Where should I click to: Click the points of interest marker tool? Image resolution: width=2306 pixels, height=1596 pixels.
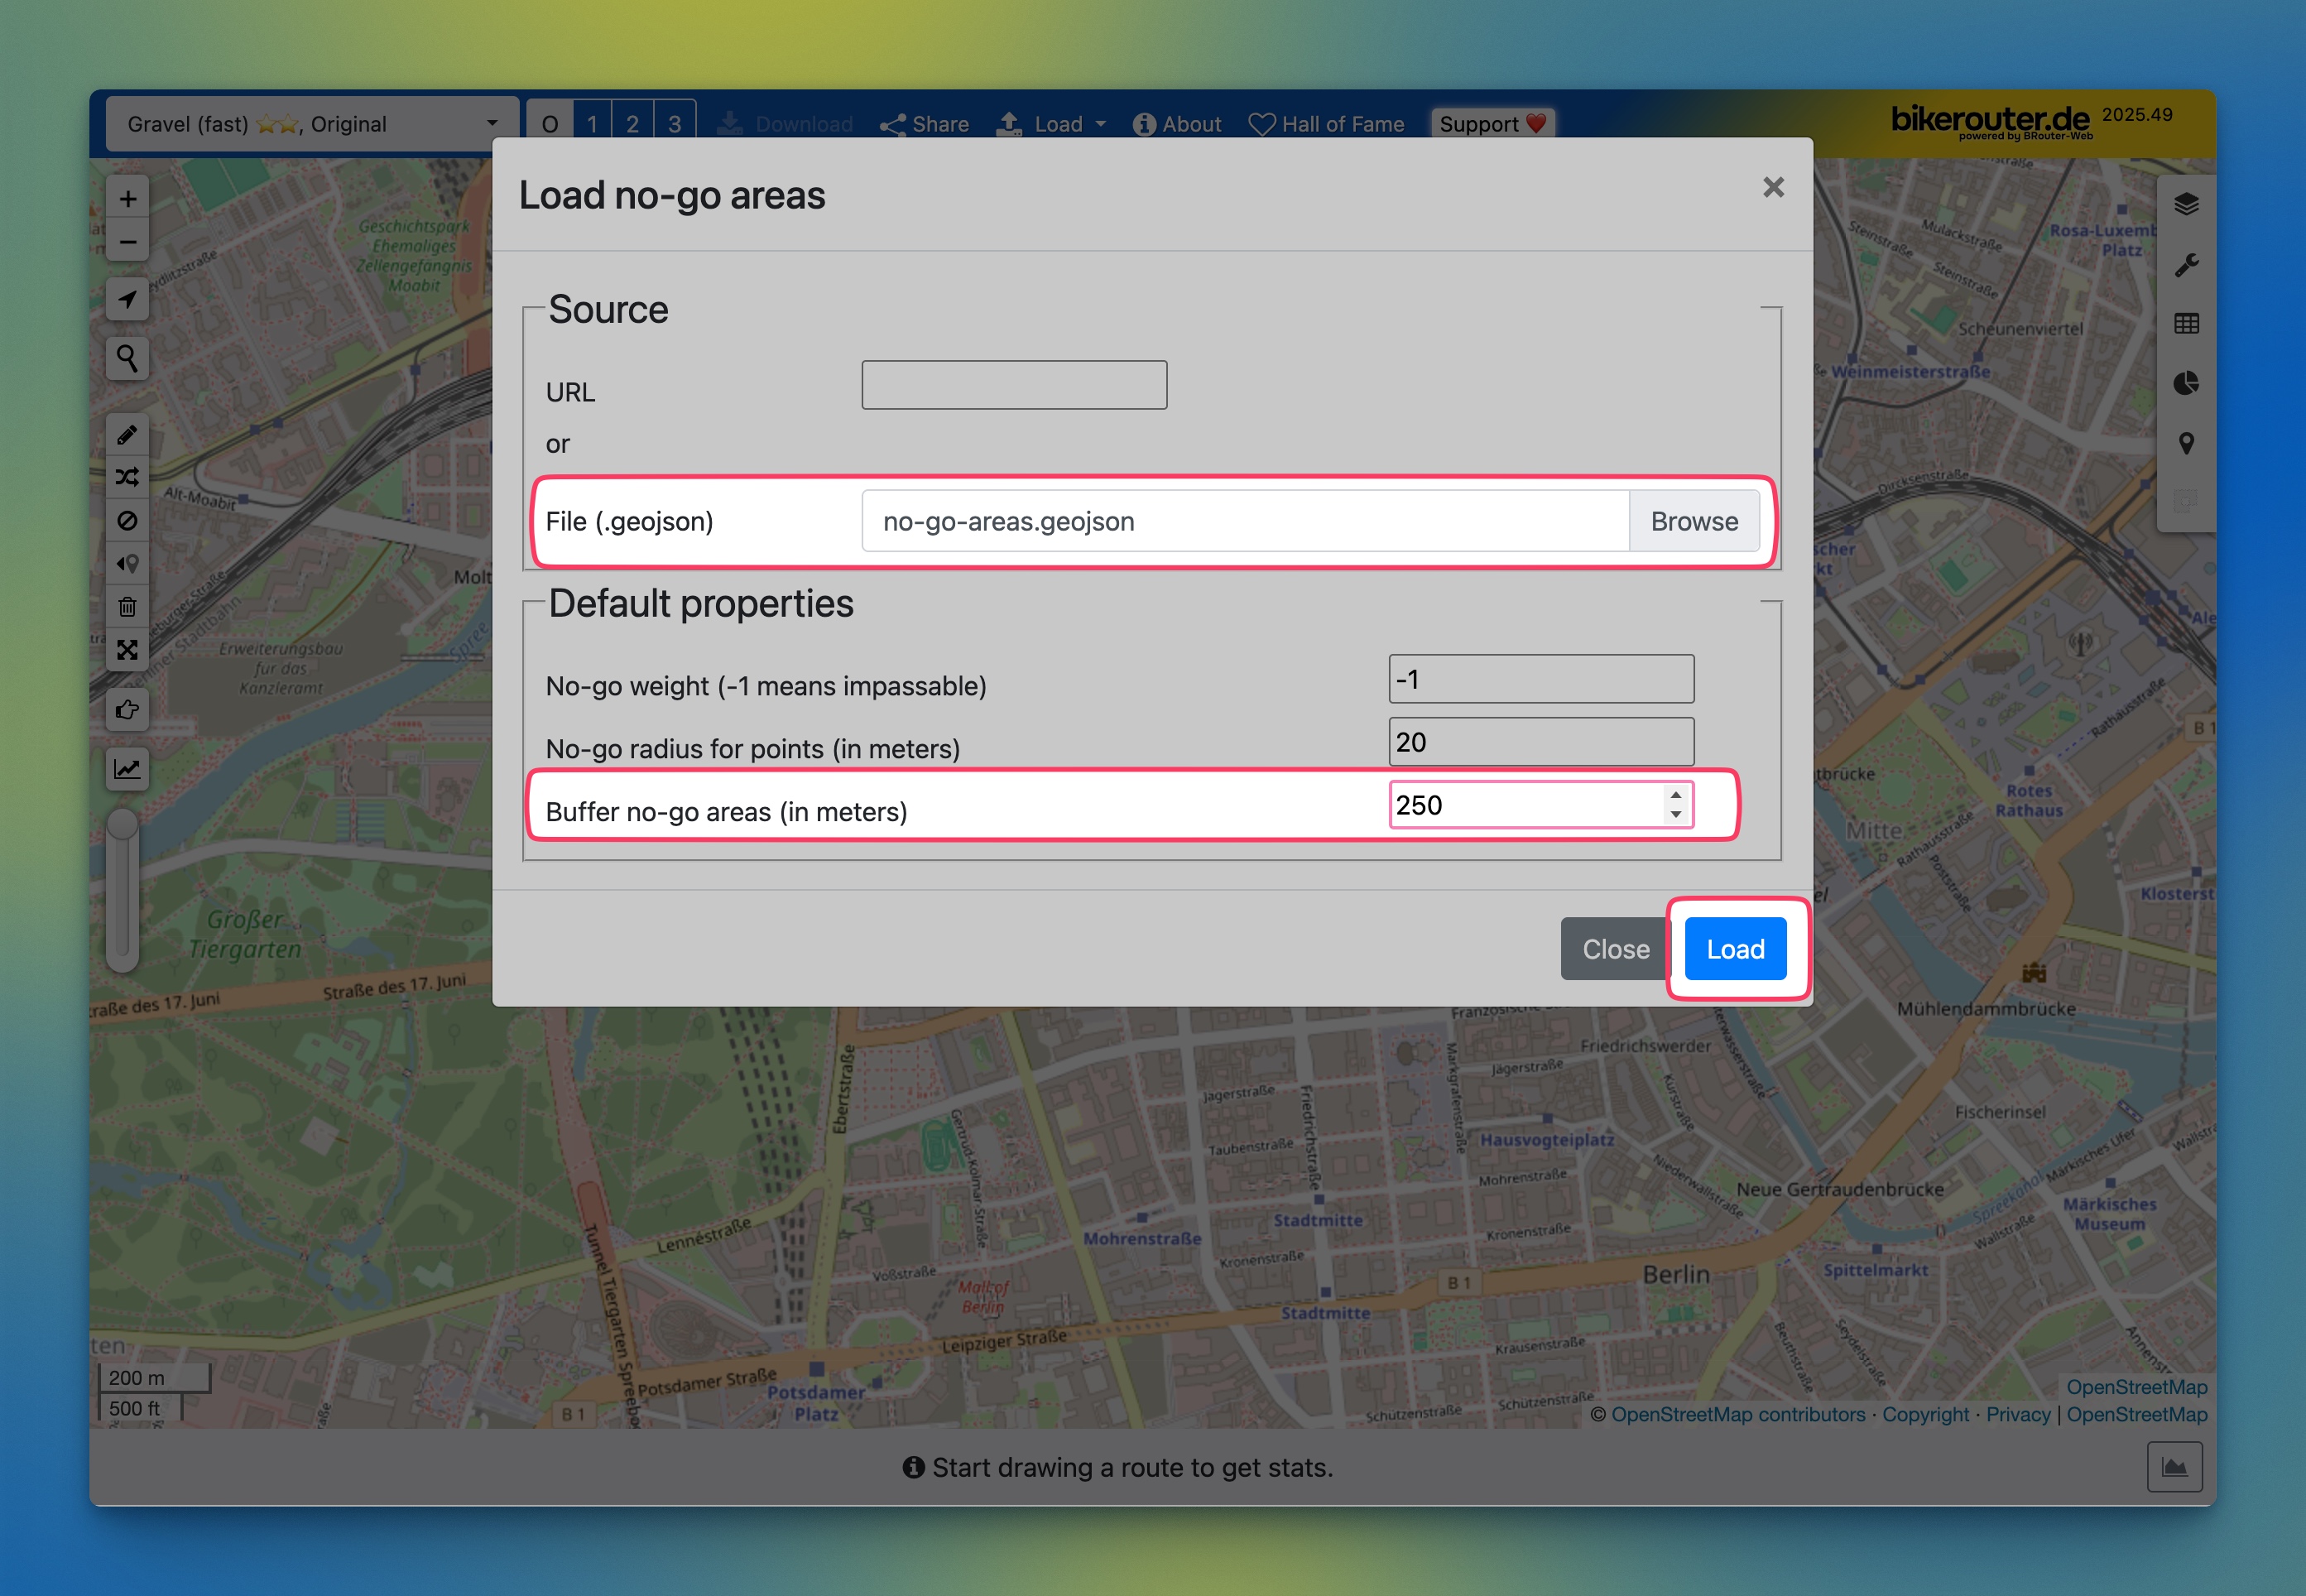[x=127, y=564]
